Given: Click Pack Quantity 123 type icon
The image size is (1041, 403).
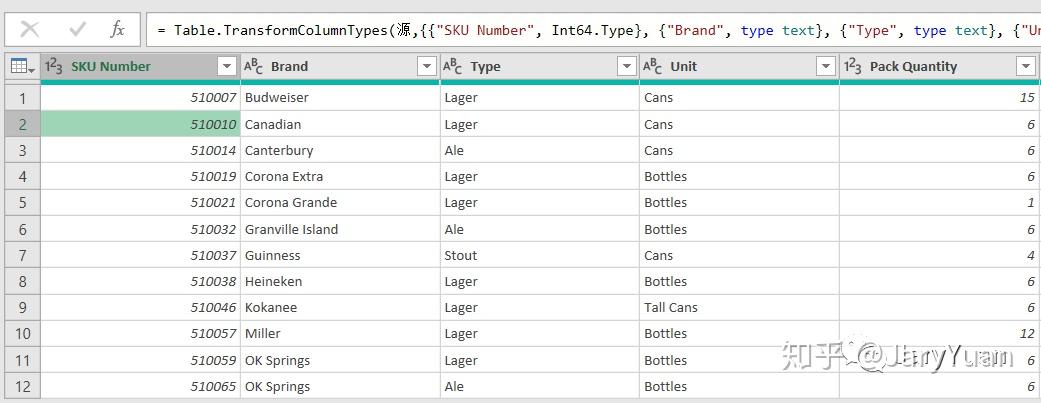Looking at the screenshot, I should pyautogui.click(x=853, y=67).
